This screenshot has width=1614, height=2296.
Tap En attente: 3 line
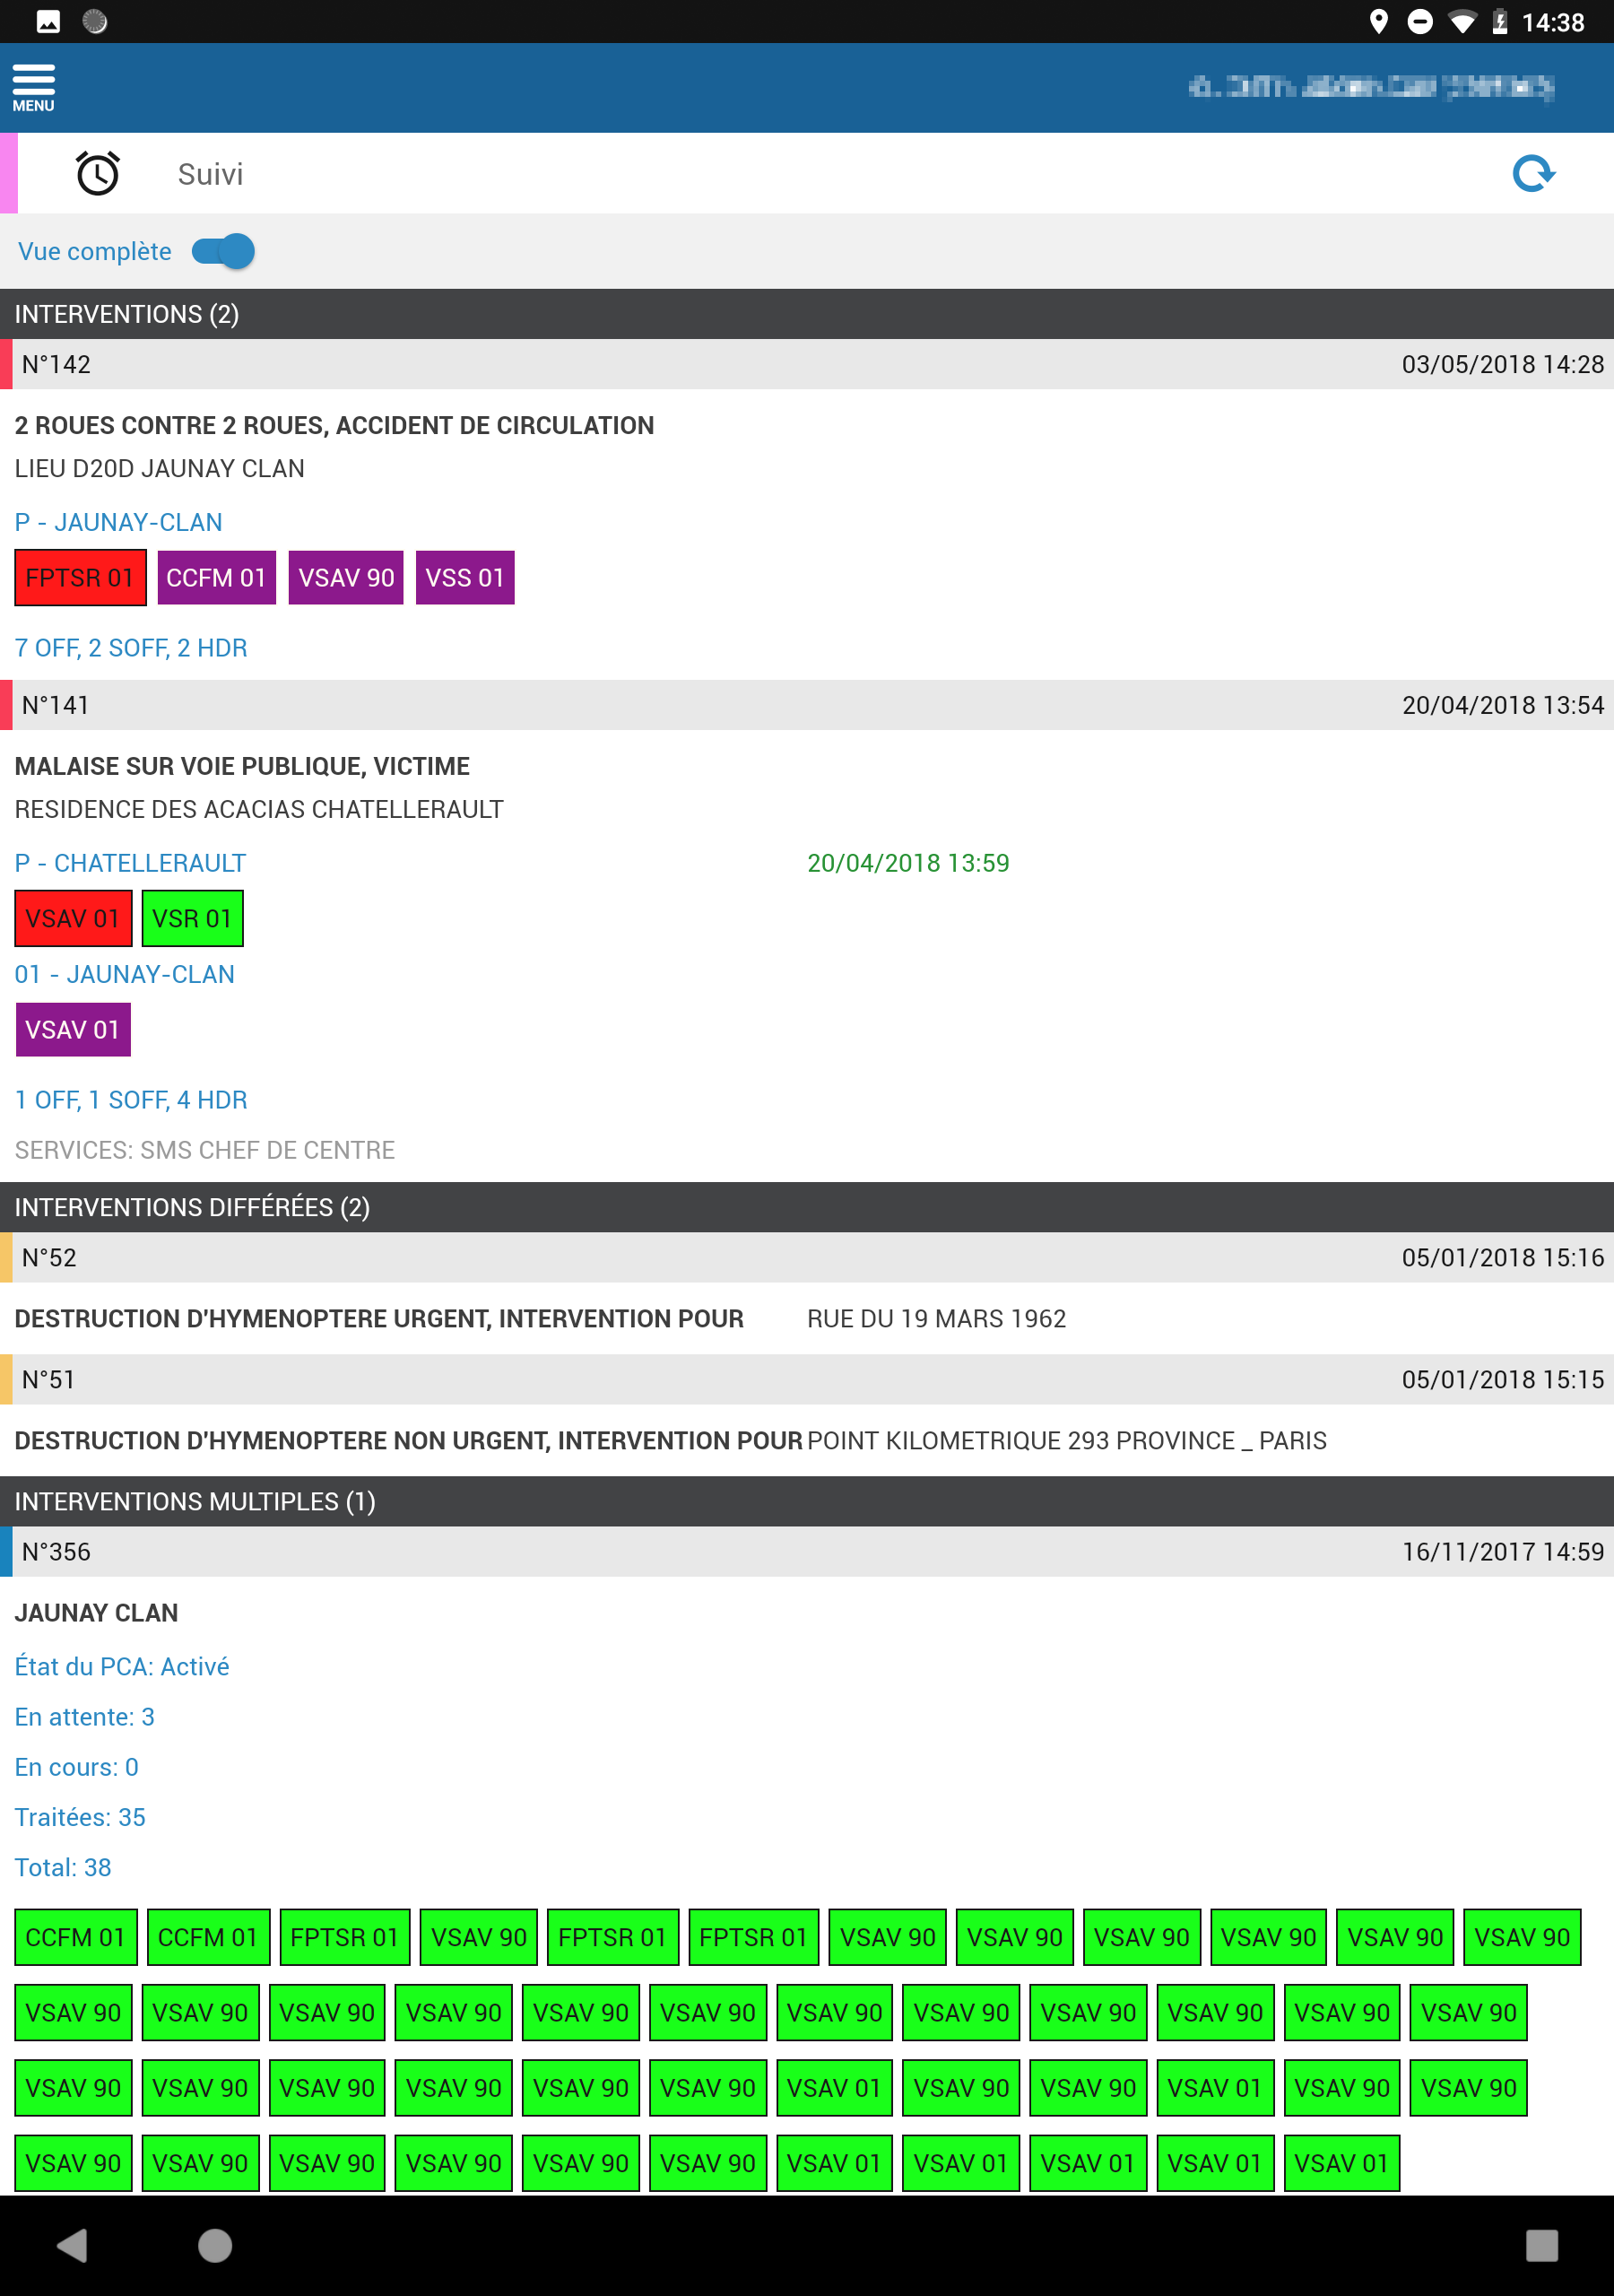(x=85, y=1717)
